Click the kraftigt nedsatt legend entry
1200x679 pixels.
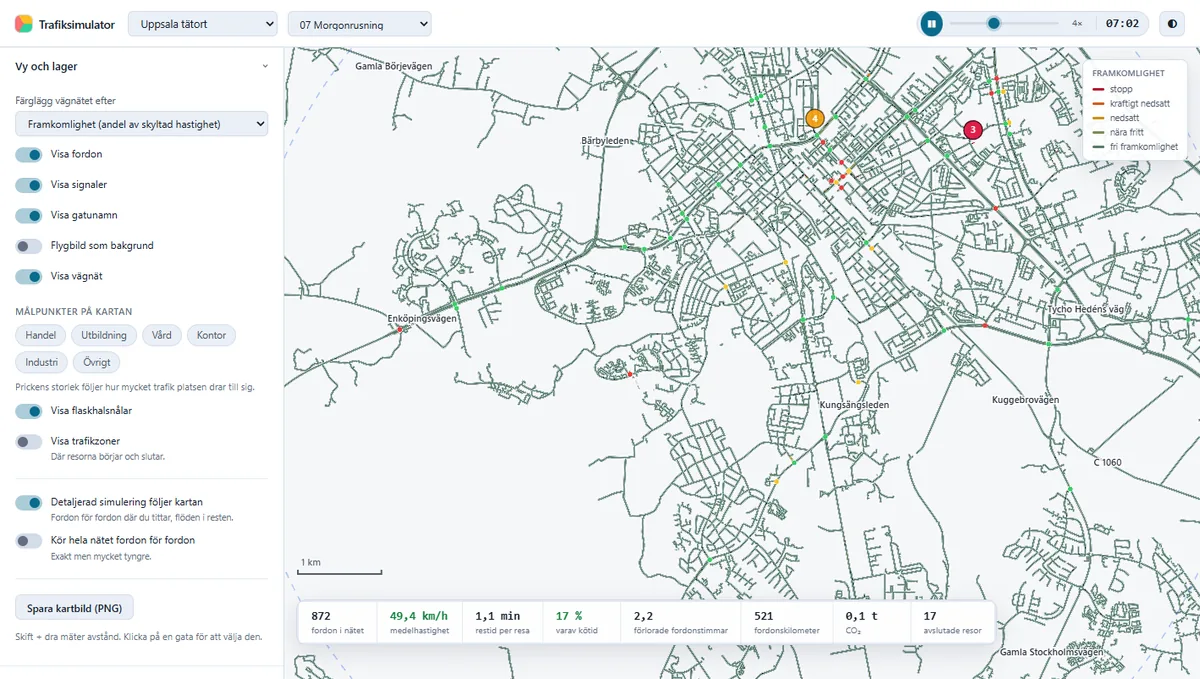coord(1131,103)
